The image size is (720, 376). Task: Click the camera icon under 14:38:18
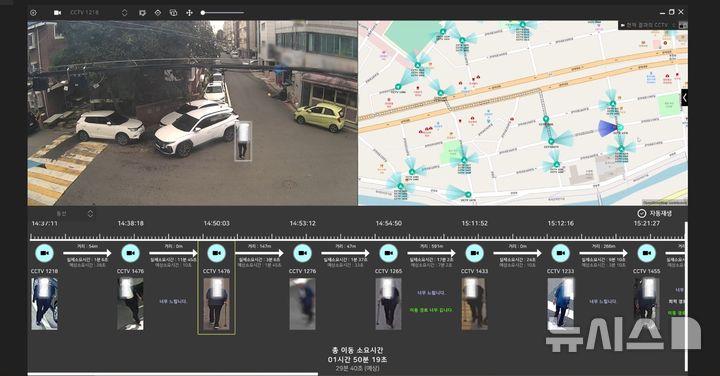130,253
